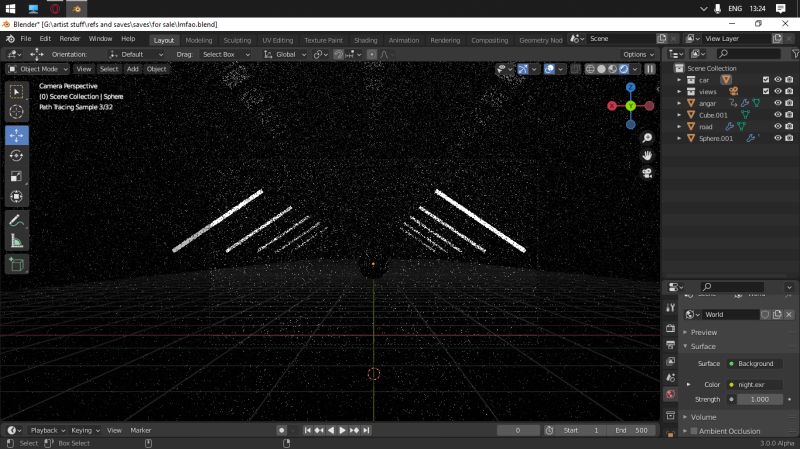This screenshot has width=800, height=449.
Task: Open the Collection properties tab
Action: 670,415
